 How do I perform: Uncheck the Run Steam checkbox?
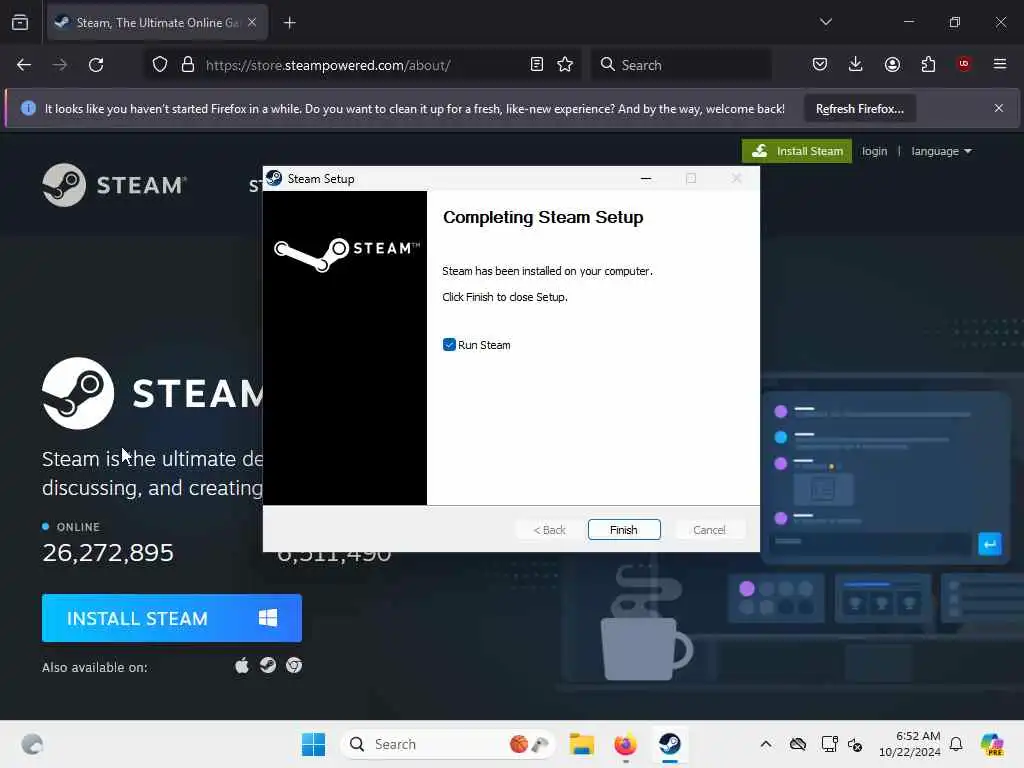[x=449, y=345]
